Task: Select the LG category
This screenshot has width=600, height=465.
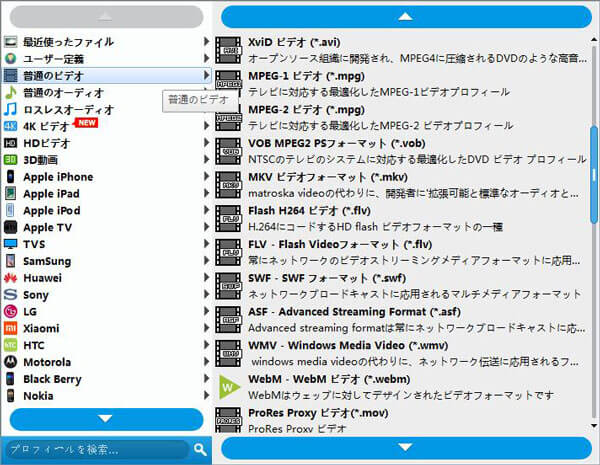Action: (x=107, y=311)
